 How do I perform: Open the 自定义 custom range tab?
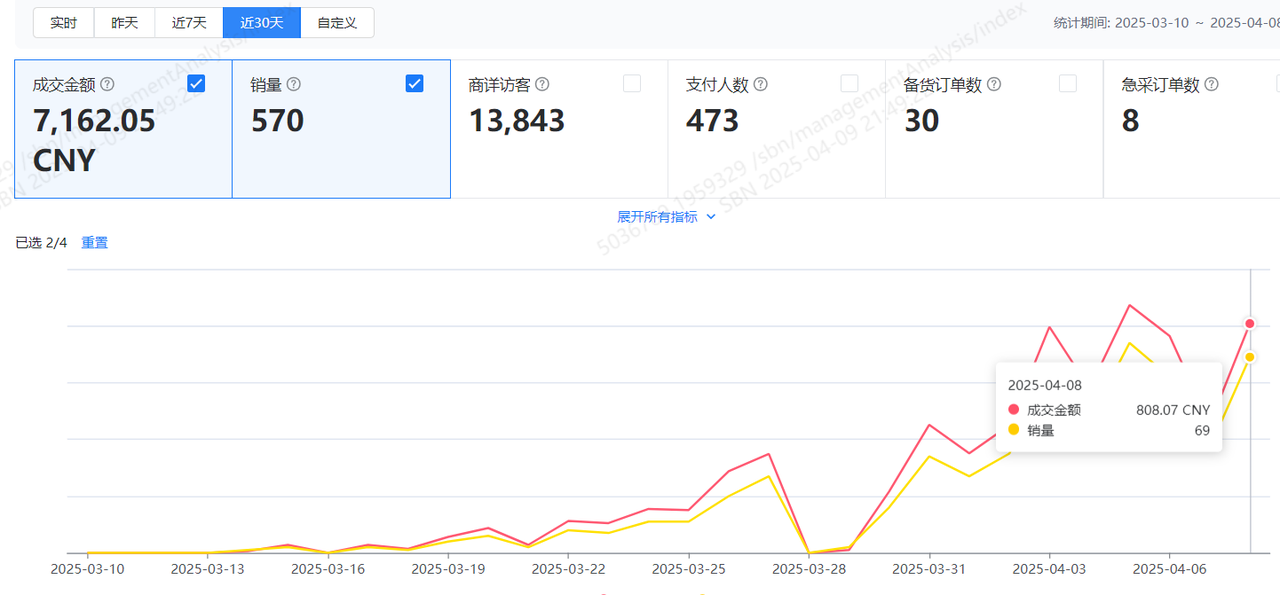pyautogui.click(x=337, y=23)
